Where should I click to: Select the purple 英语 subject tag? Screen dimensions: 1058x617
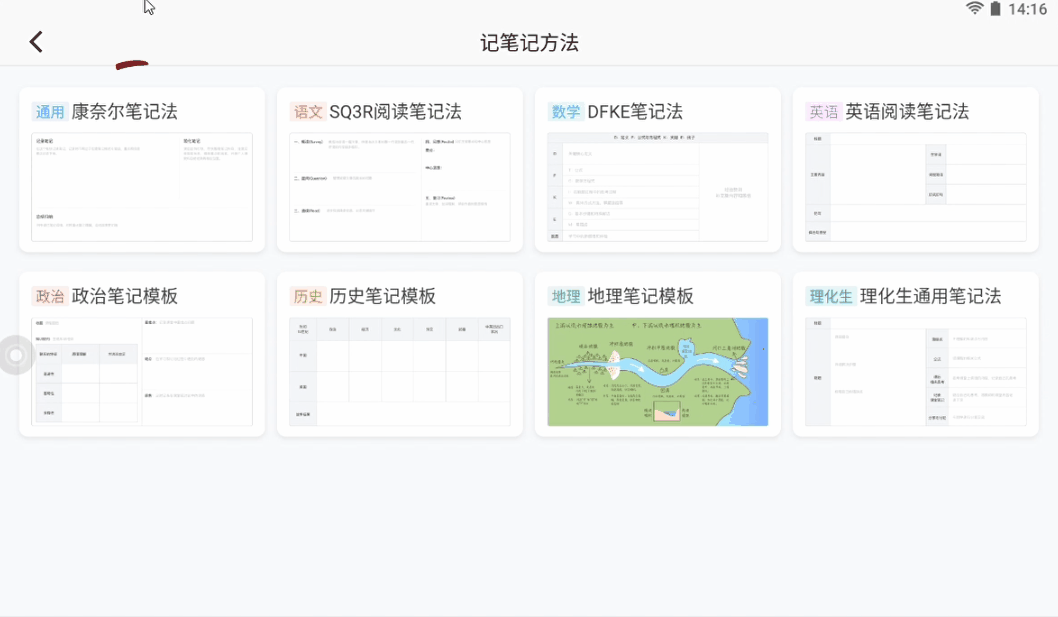(x=824, y=112)
